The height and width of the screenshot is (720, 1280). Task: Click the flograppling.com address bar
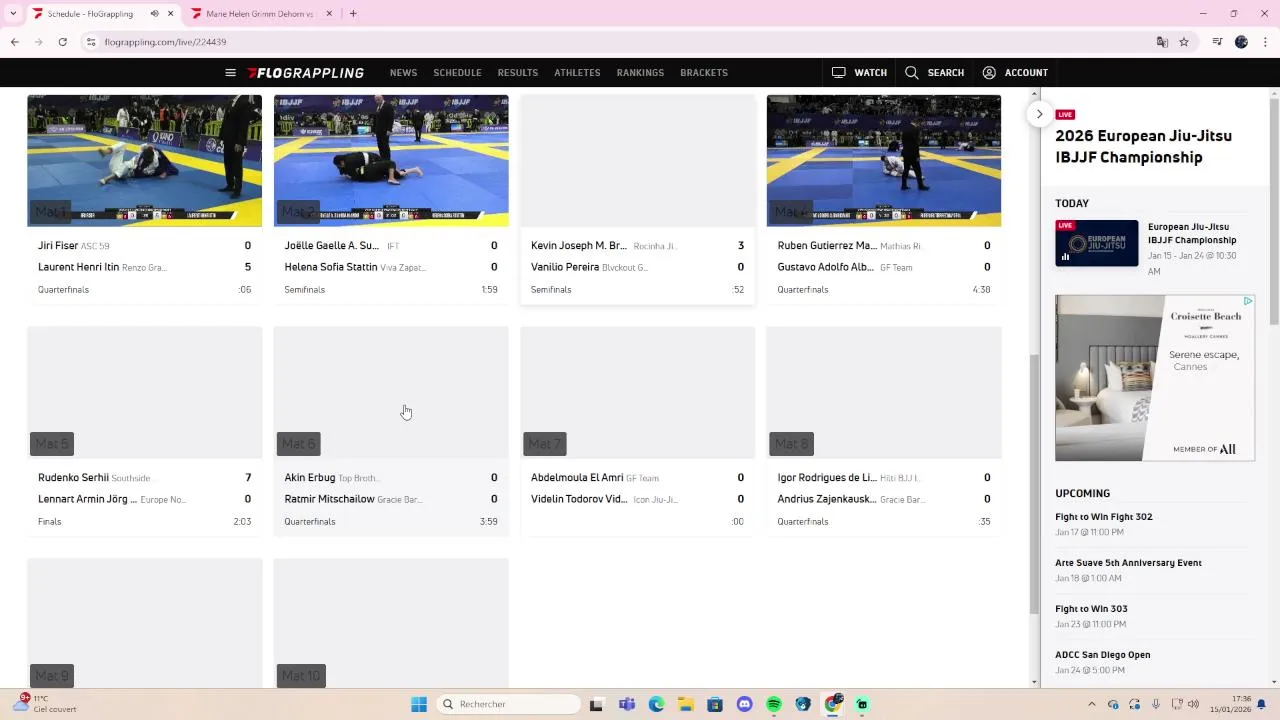click(x=620, y=42)
